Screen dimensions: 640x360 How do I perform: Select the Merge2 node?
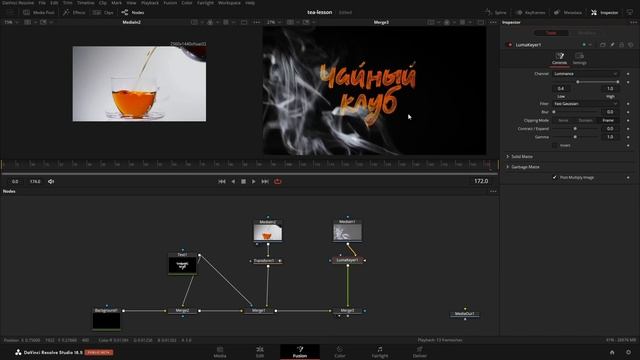tap(182, 311)
